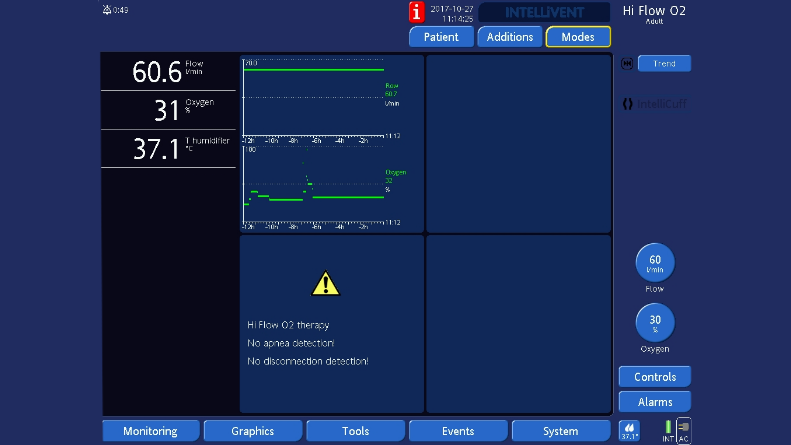This screenshot has width=791, height=445.
Task: Open the Controls window
Action: 655,377
